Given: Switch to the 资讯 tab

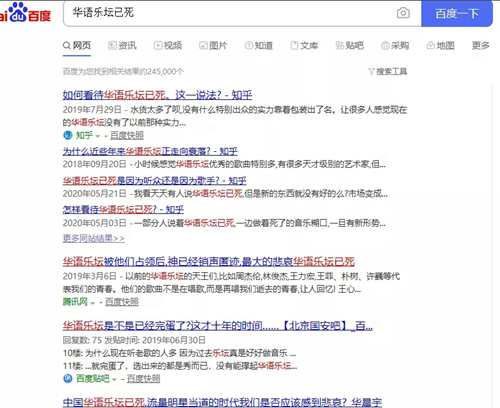Looking at the screenshot, I should [122, 45].
